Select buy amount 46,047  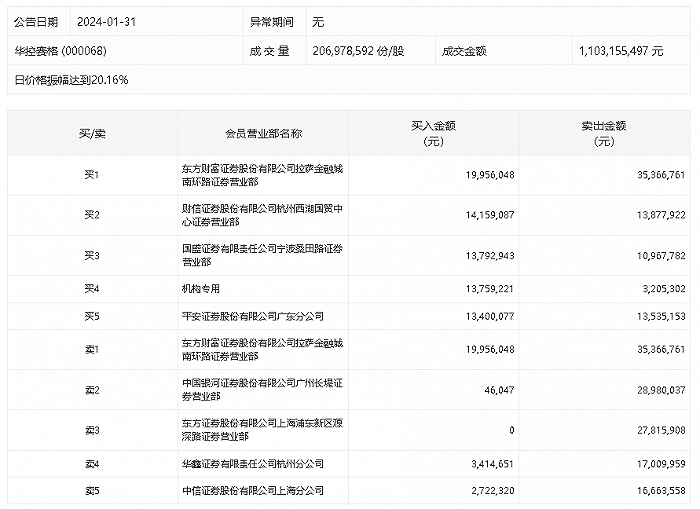coord(499,390)
